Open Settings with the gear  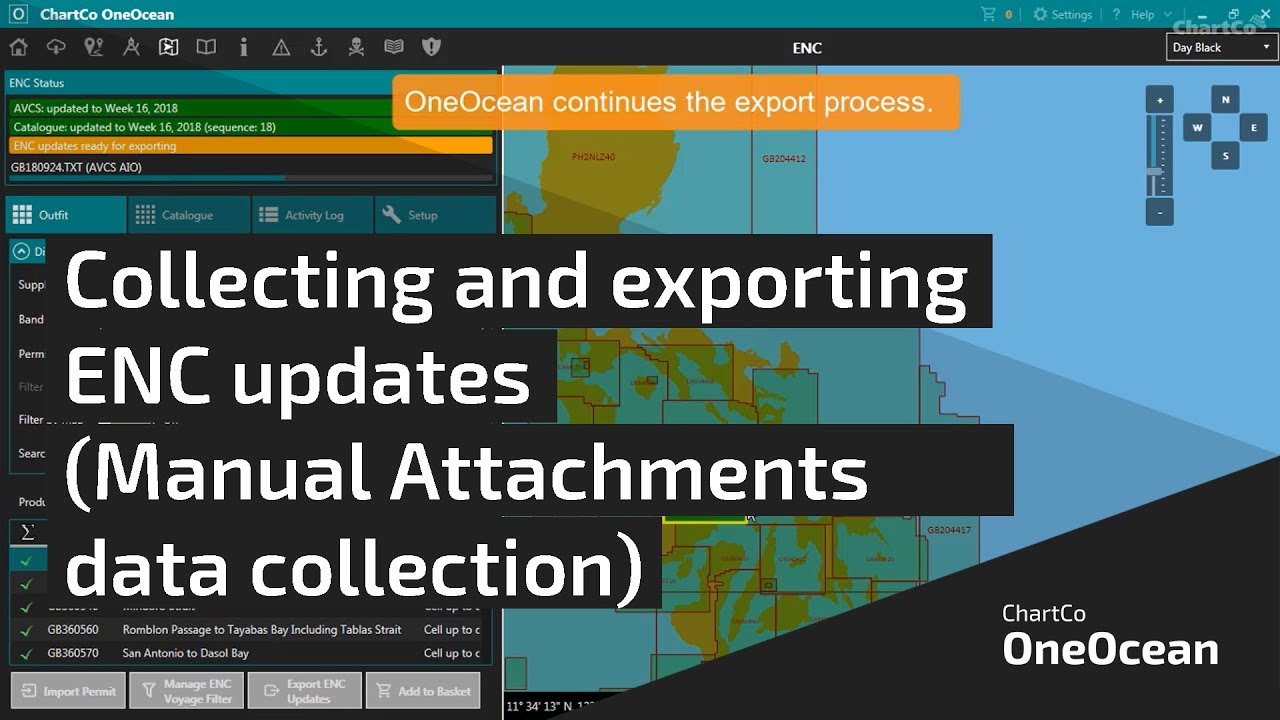click(x=1062, y=15)
